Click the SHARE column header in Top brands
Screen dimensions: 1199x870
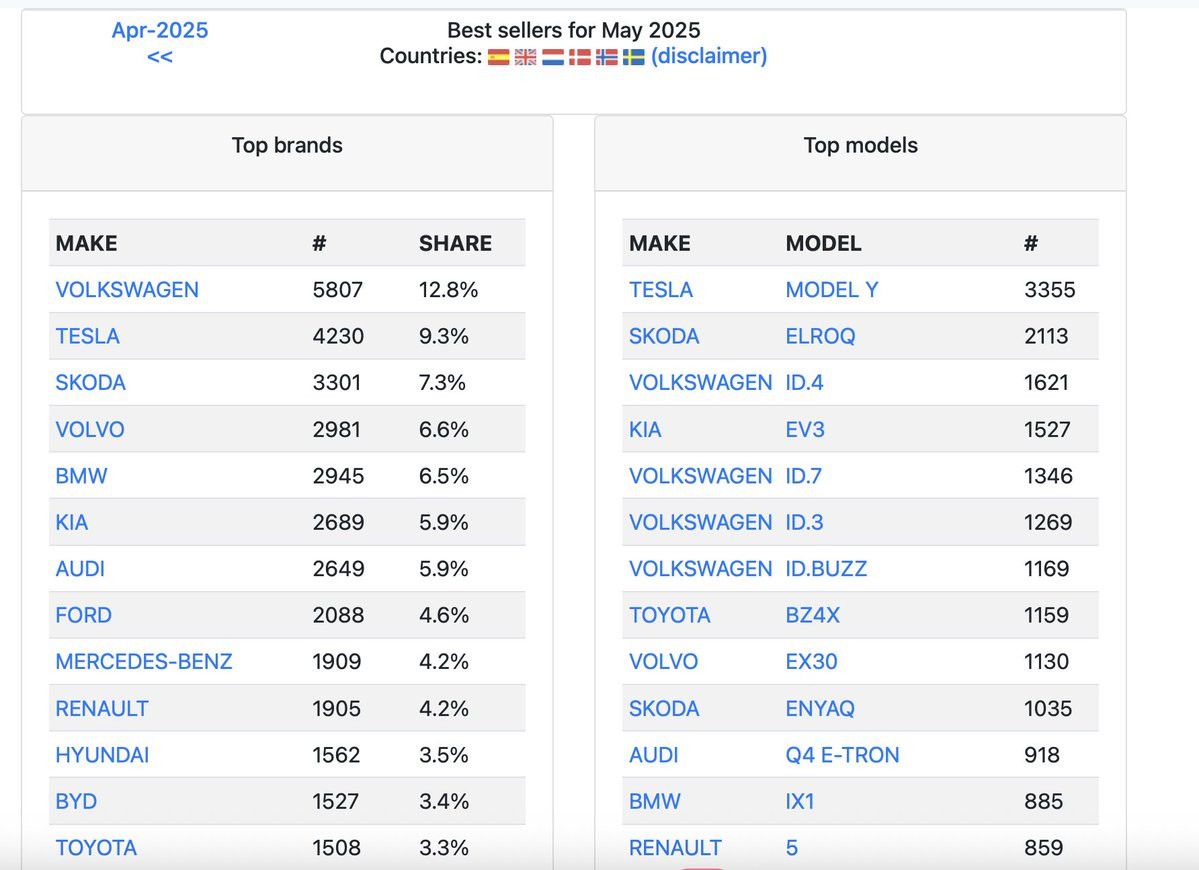(455, 243)
